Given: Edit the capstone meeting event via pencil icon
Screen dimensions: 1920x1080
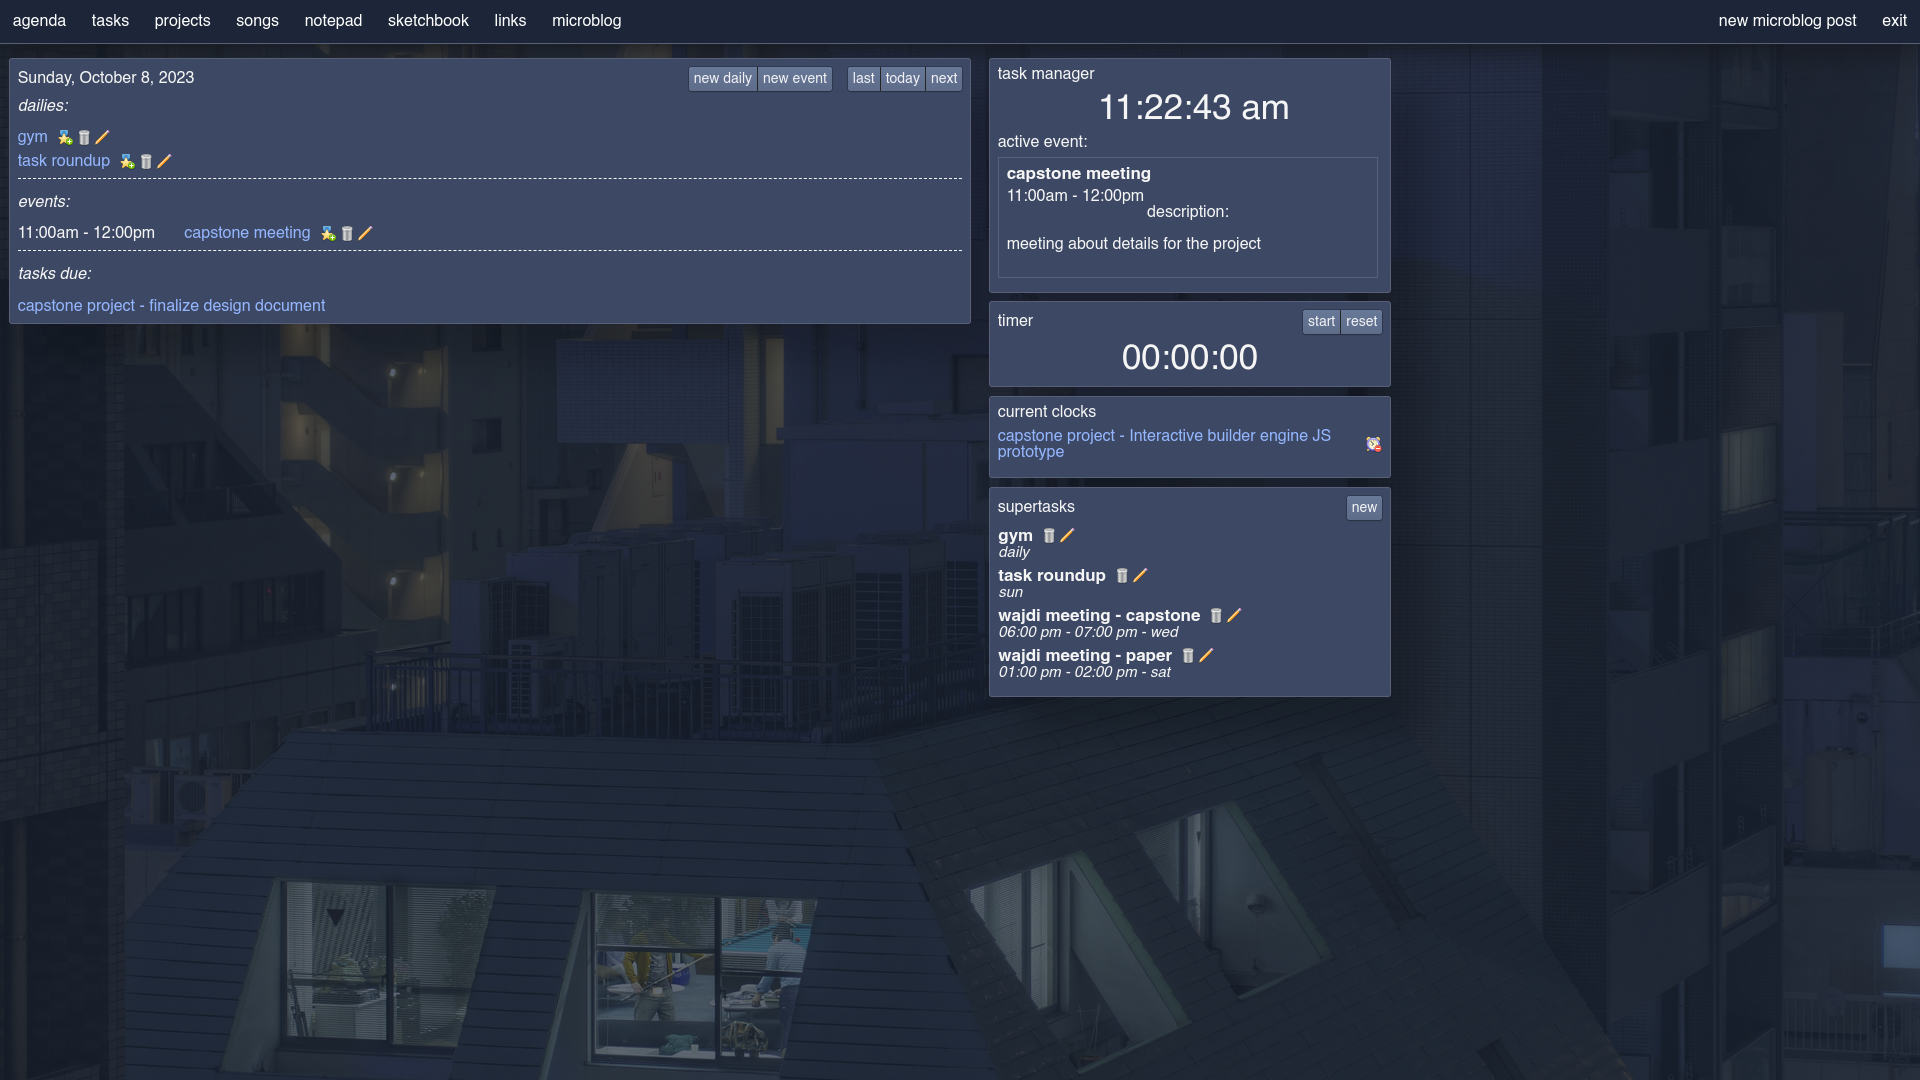Looking at the screenshot, I should [365, 233].
